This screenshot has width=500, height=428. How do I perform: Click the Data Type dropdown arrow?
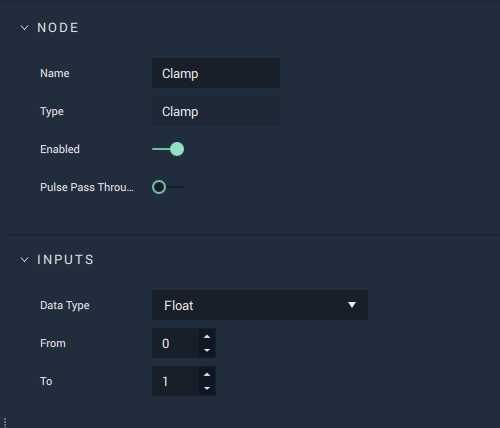[352, 305]
